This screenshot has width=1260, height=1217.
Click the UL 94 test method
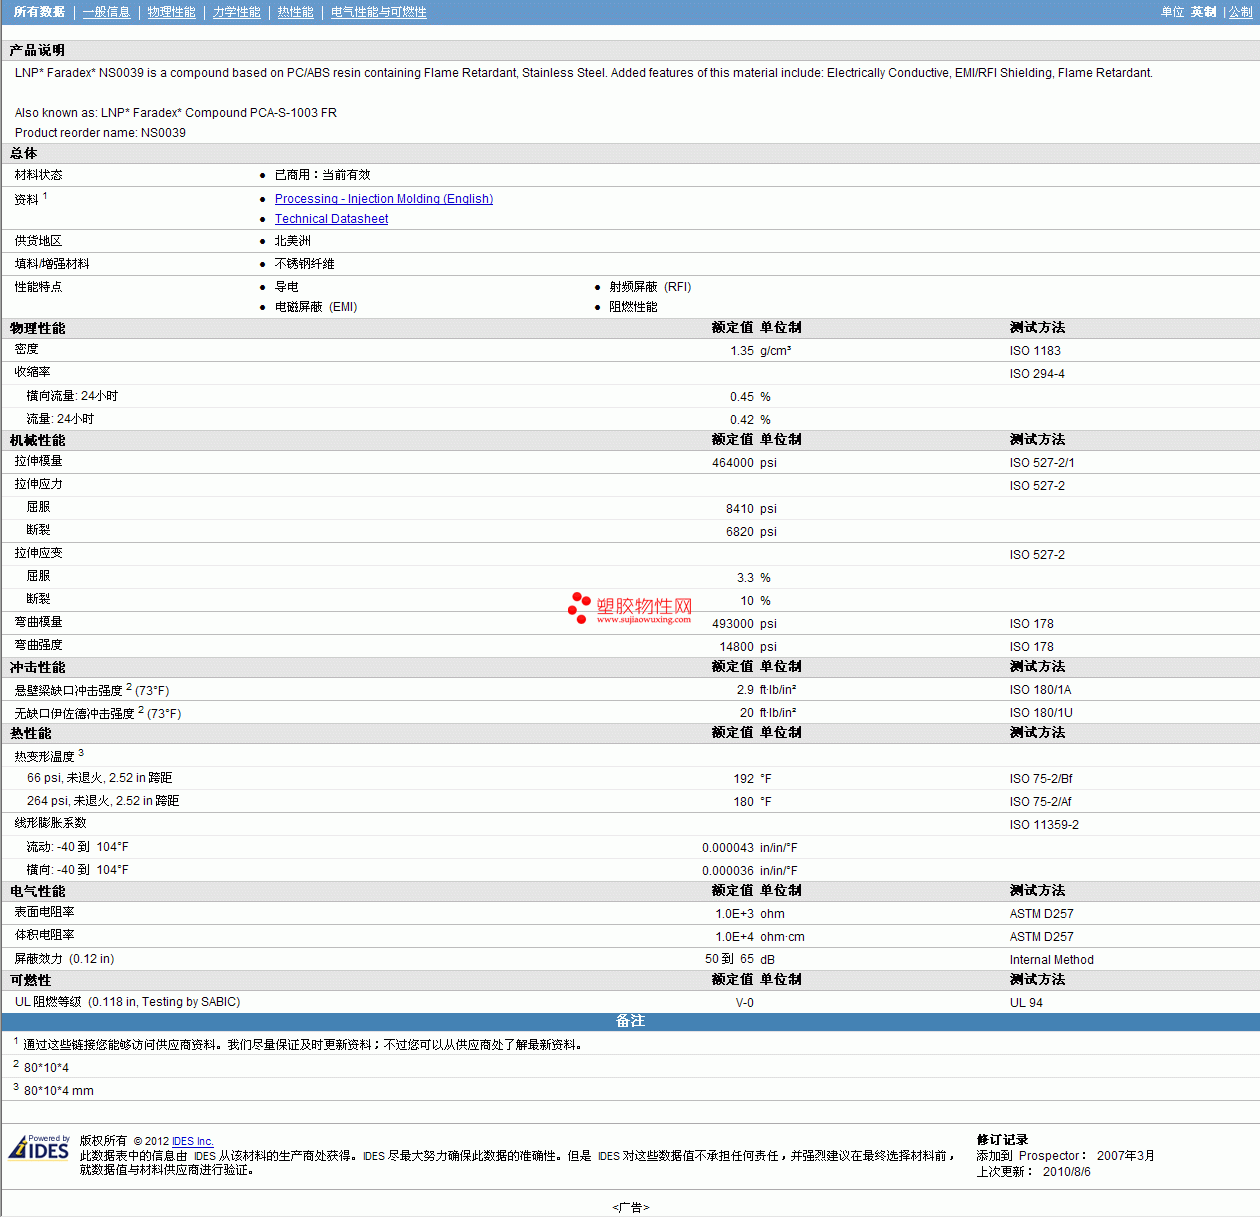coord(1026,1003)
